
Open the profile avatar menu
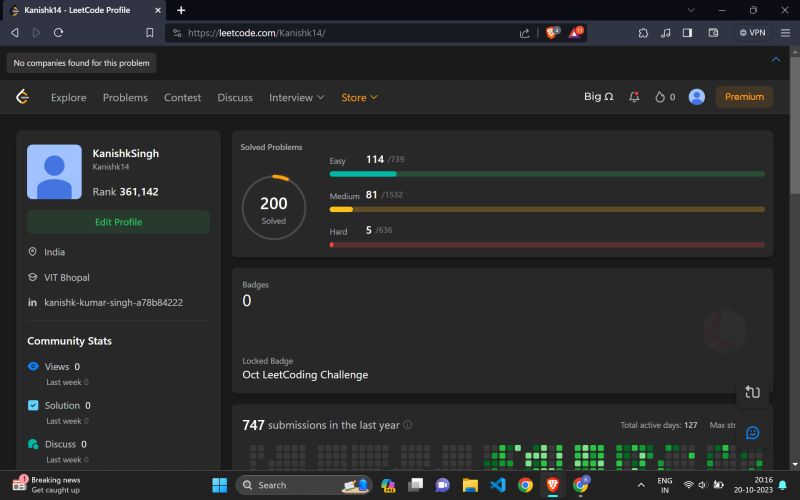[696, 97]
